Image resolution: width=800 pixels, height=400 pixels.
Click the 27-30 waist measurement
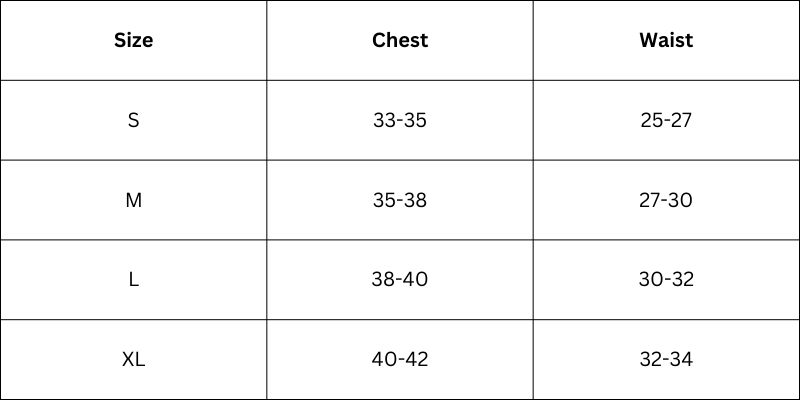click(666, 200)
